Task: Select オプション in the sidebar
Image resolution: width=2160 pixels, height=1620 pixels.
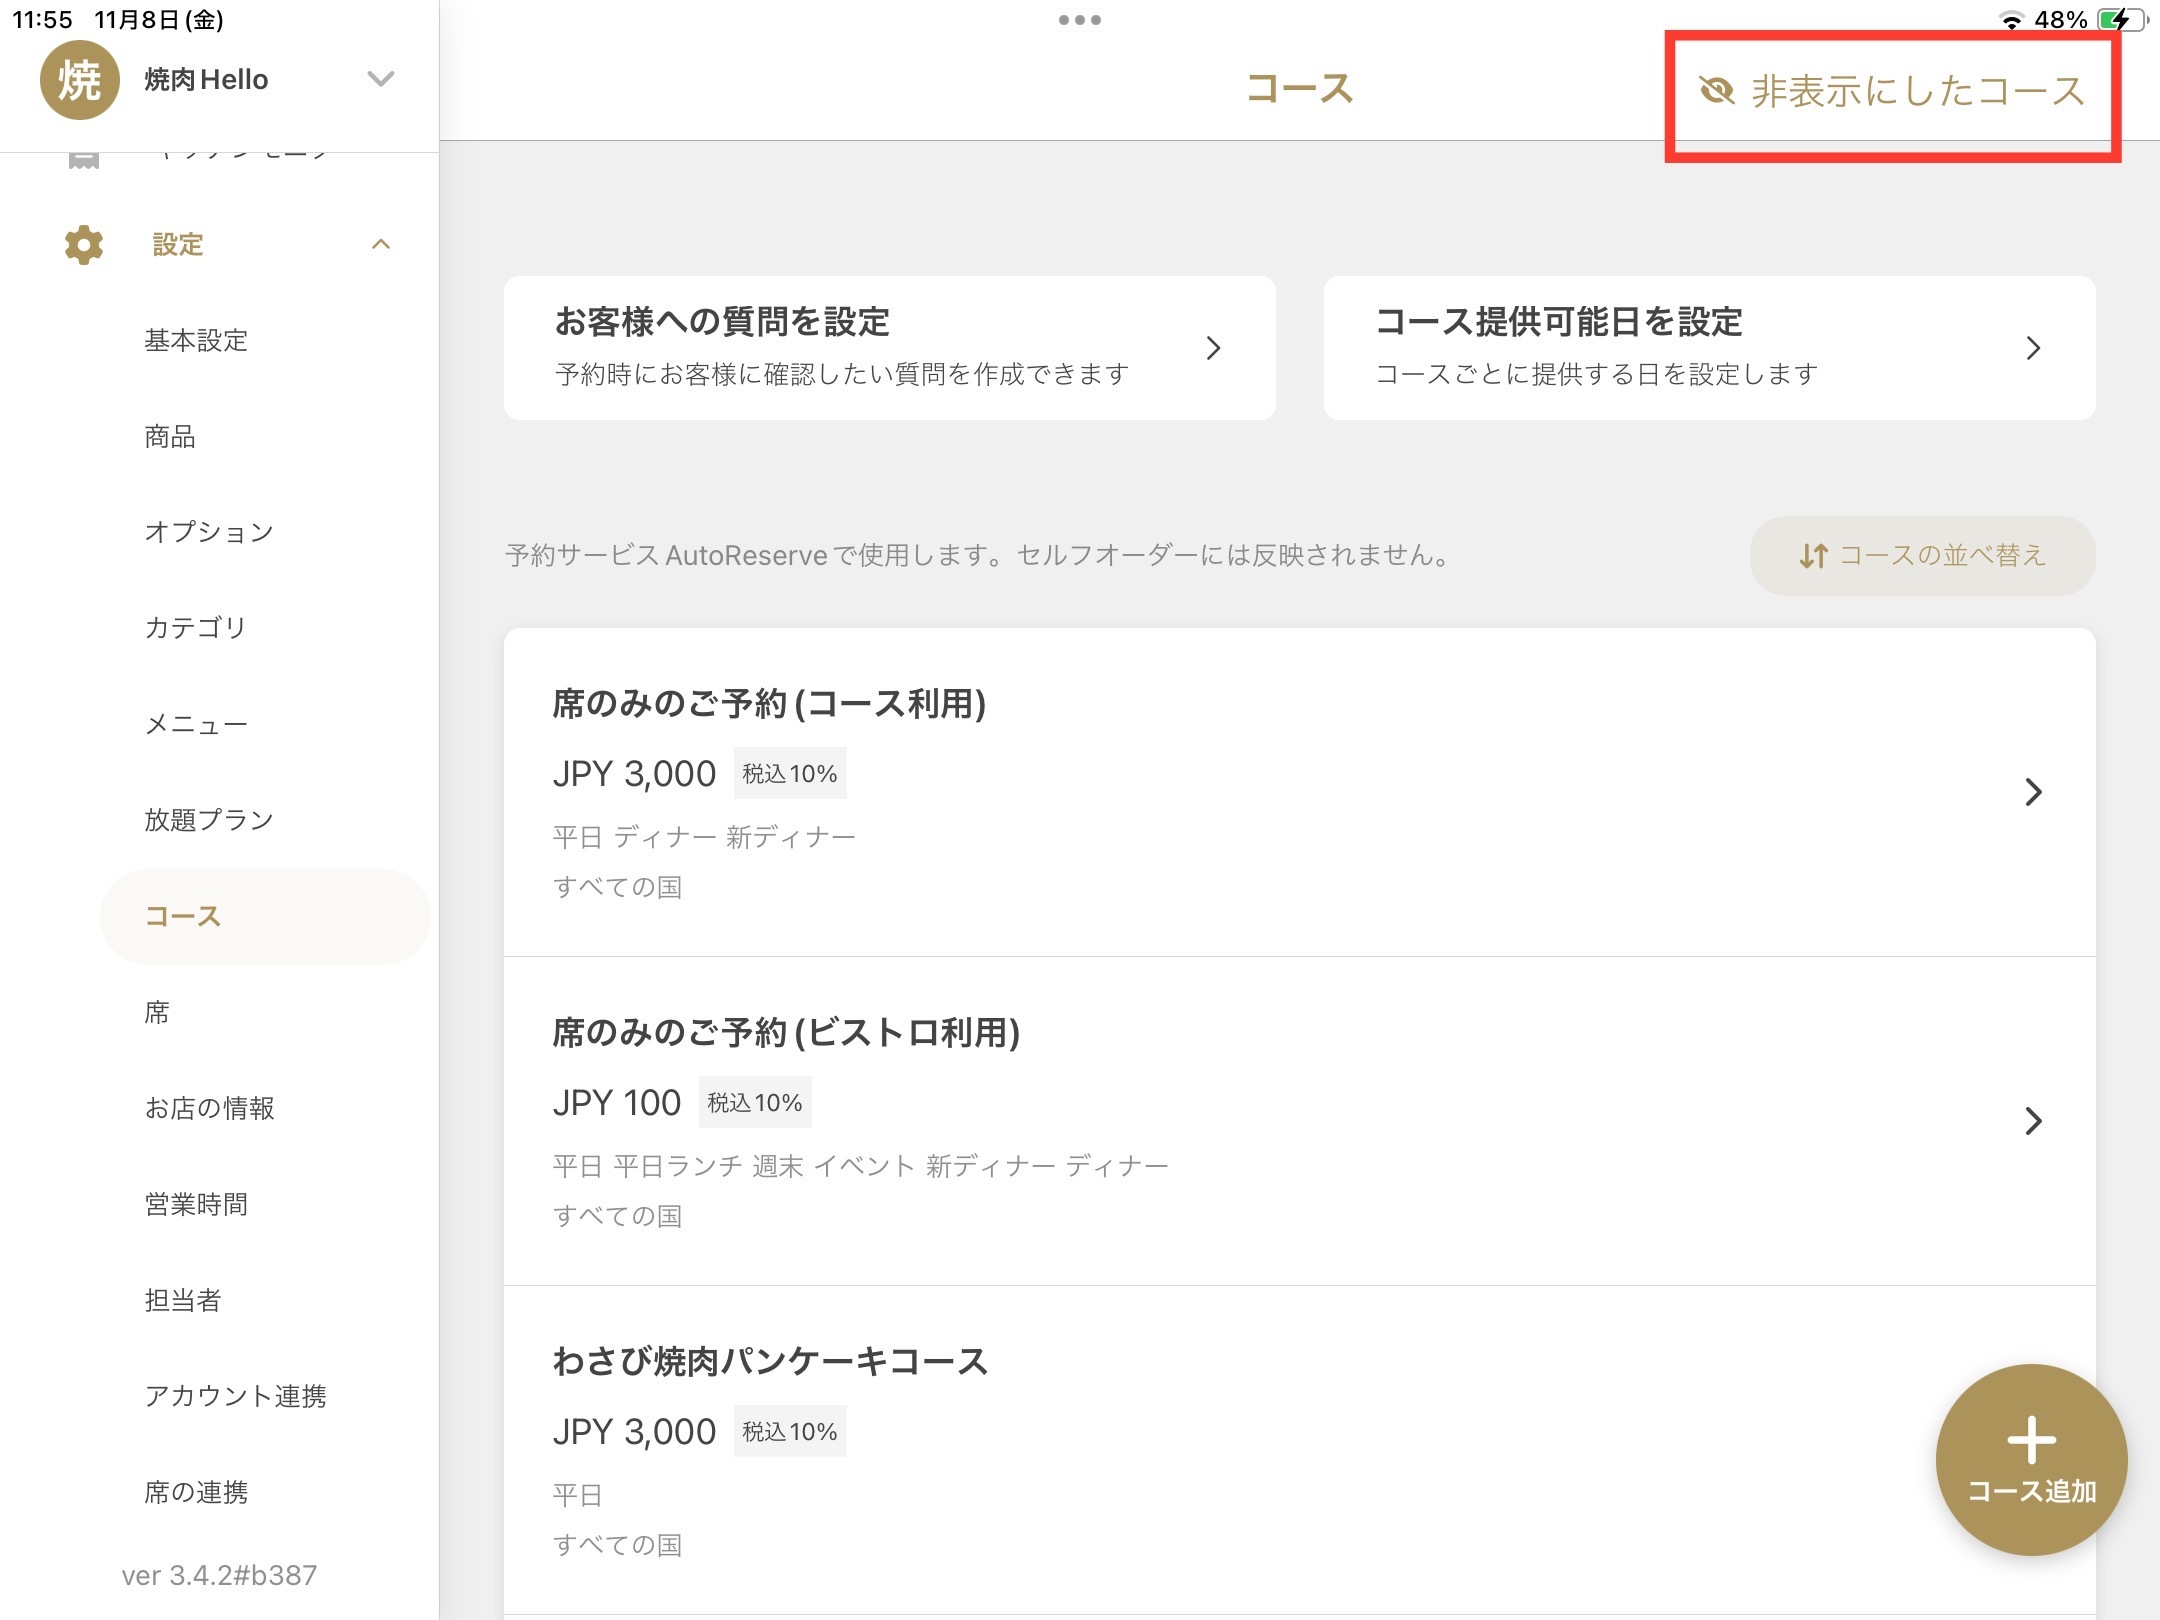Action: click(x=209, y=532)
